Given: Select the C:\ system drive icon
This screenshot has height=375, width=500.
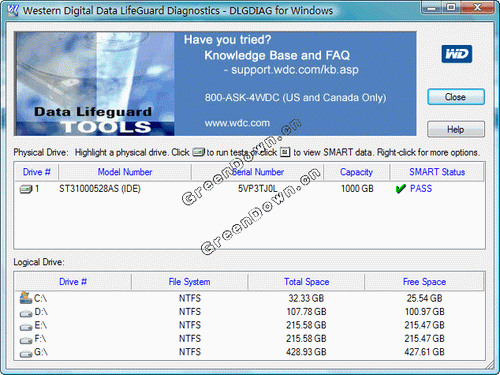Looking at the screenshot, I should pos(26,298).
